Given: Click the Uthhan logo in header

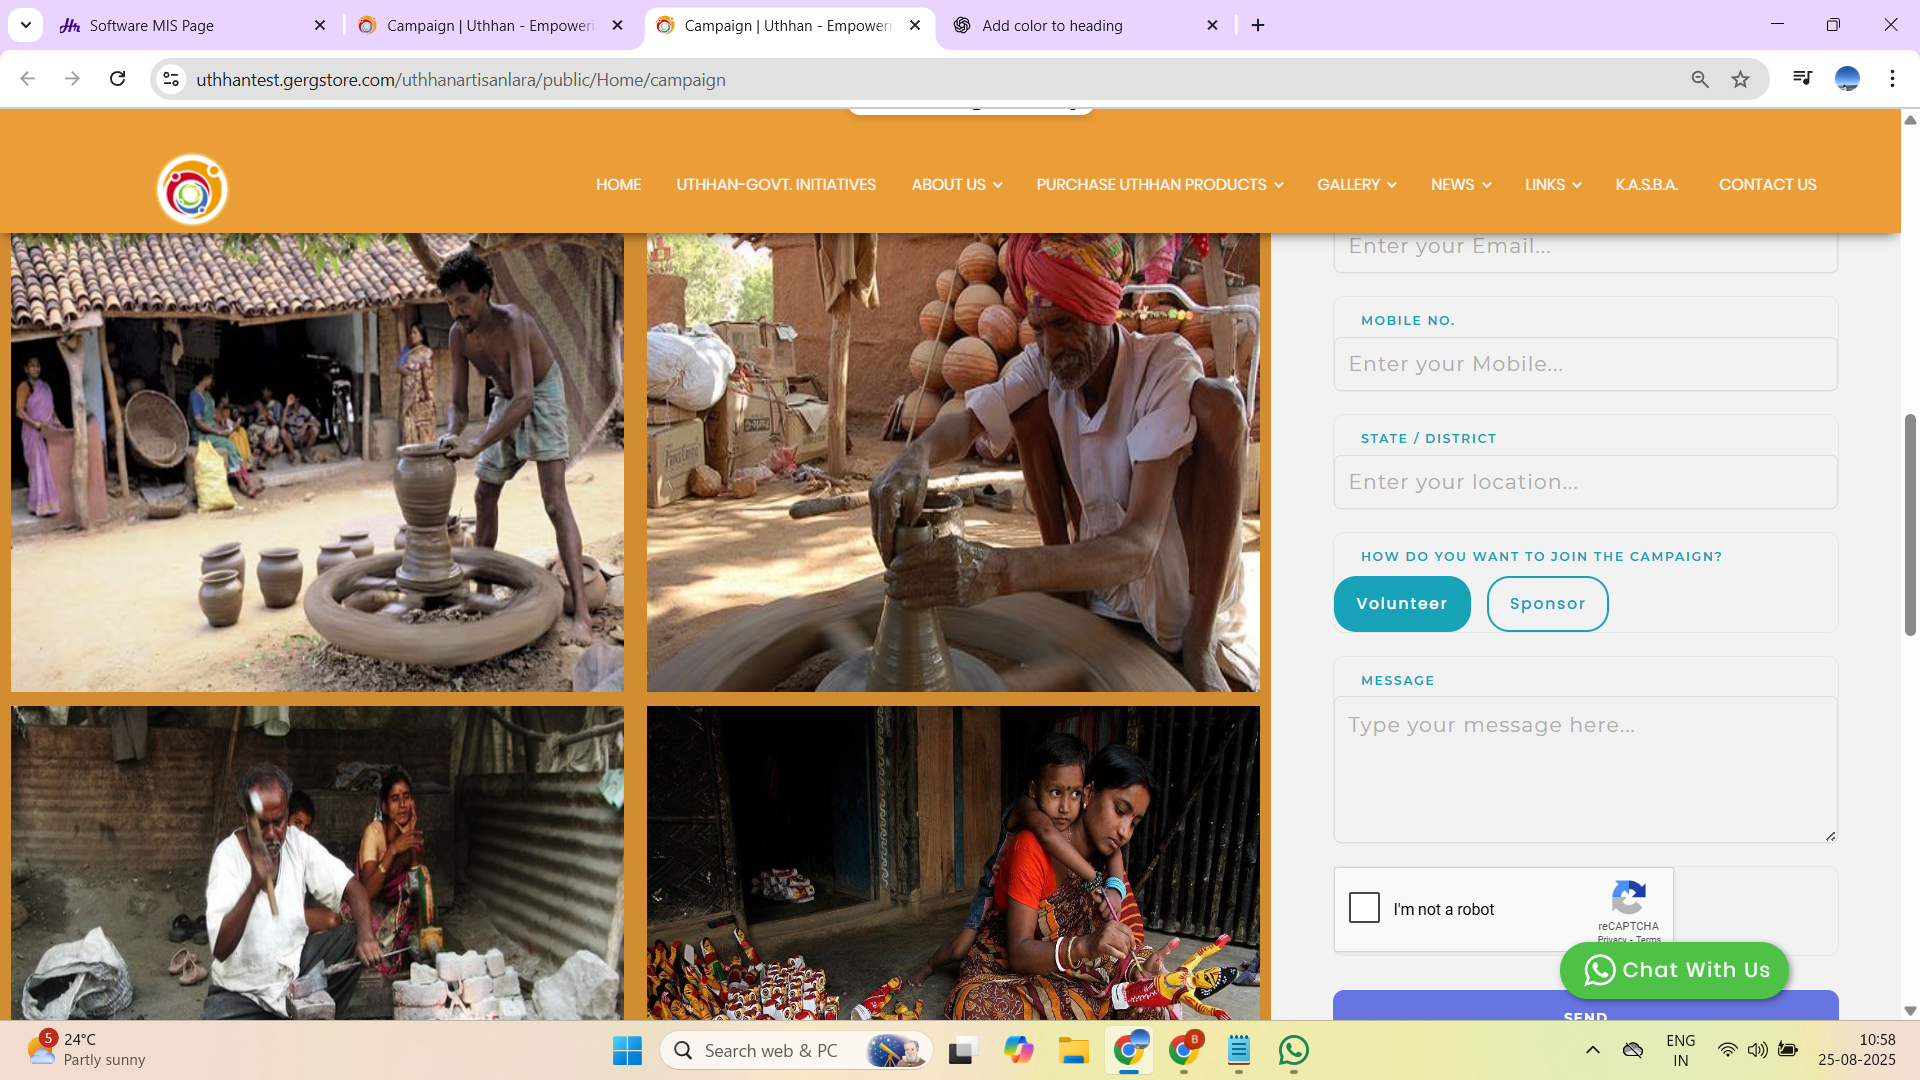Looking at the screenshot, I should coord(192,189).
